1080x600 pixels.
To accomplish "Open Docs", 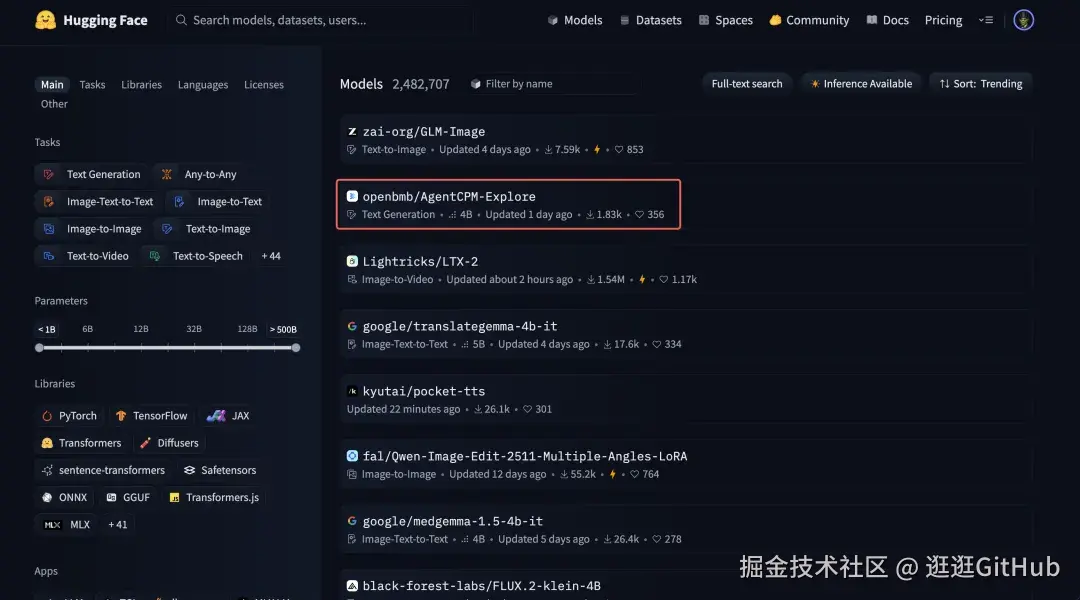I will [x=887, y=20].
